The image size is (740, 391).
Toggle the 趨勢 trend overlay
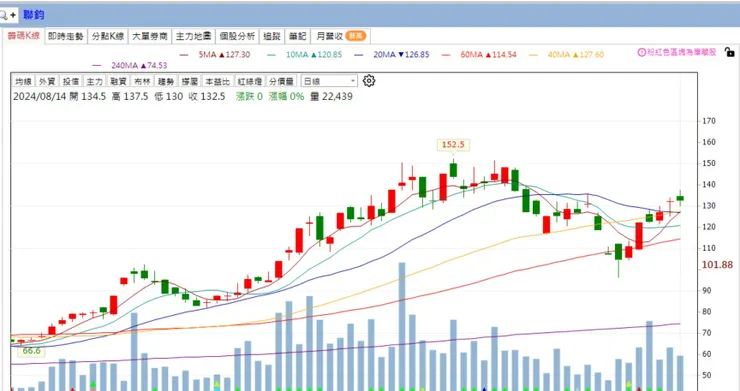point(166,81)
